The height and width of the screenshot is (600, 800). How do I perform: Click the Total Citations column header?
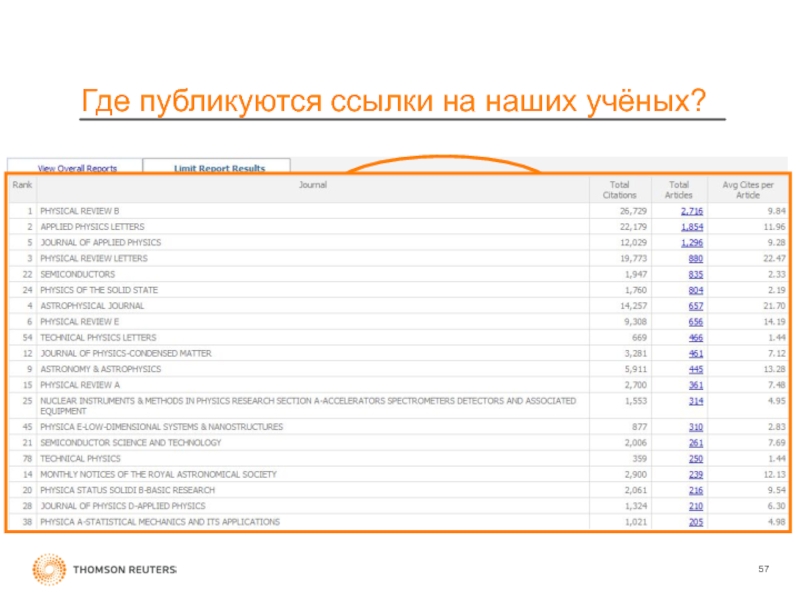pos(619,190)
